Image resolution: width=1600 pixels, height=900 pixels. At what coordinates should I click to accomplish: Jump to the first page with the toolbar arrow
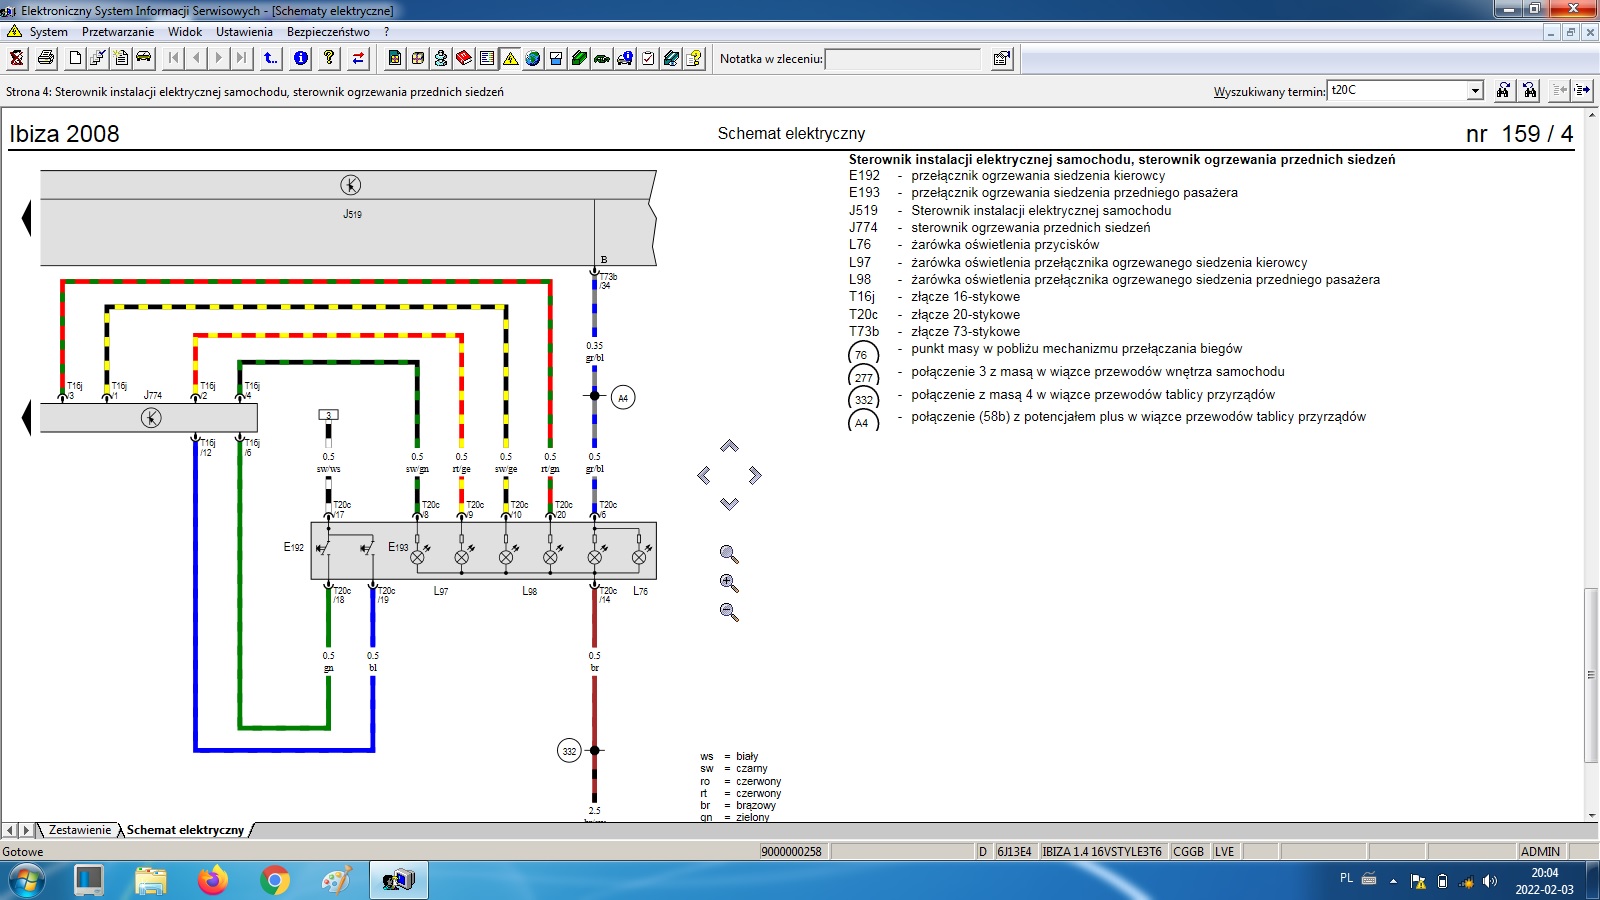[x=174, y=58]
